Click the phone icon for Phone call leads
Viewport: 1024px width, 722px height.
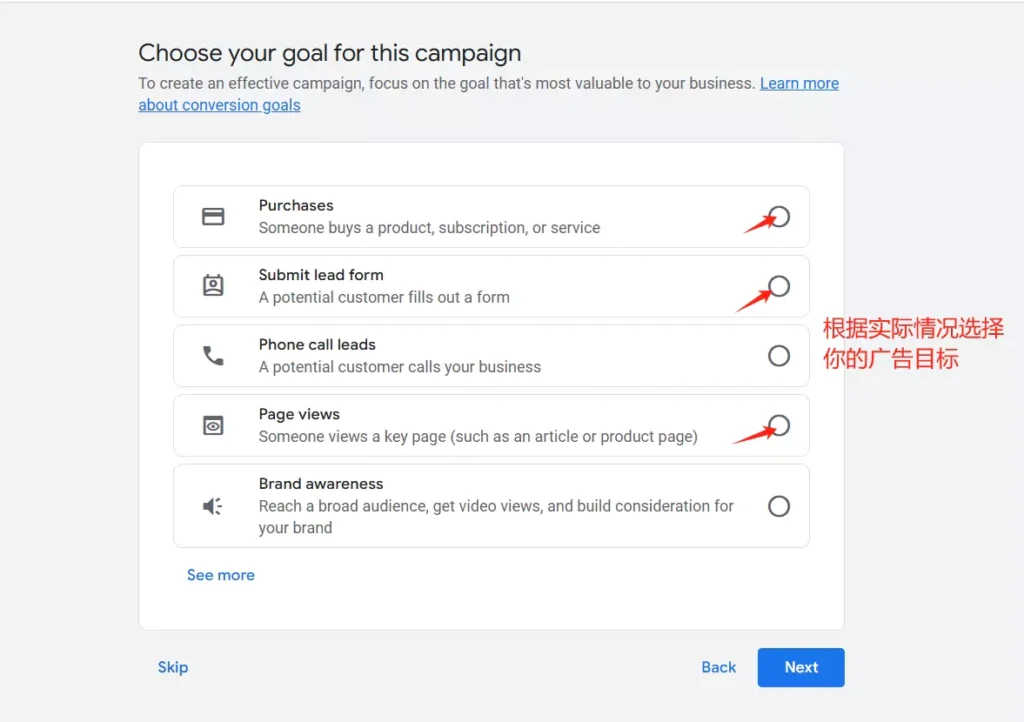(212, 354)
